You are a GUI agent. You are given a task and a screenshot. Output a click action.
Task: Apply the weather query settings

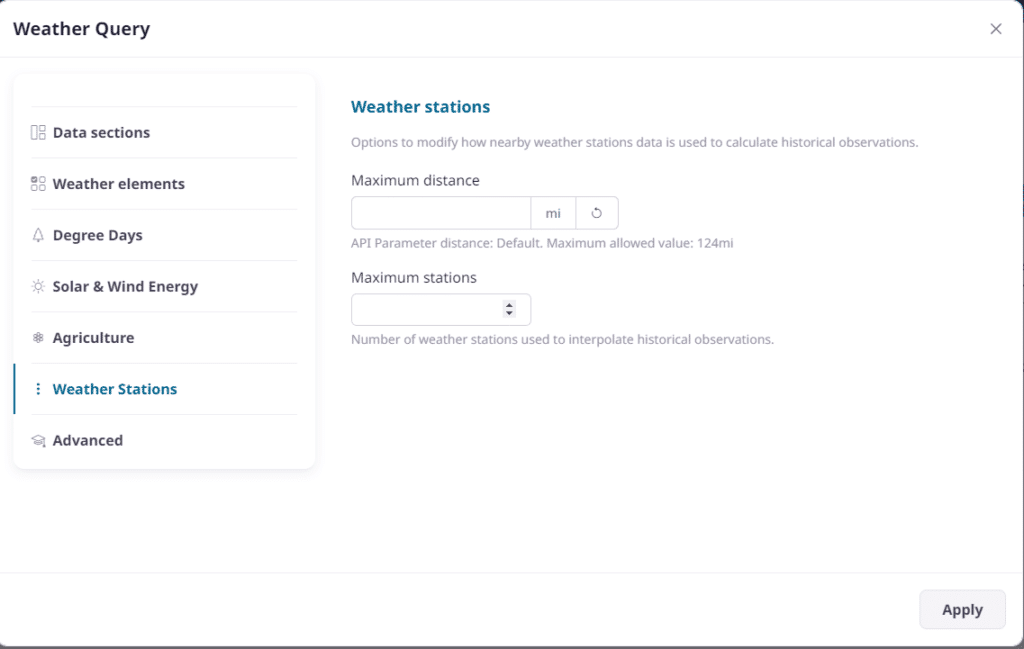pyautogui.click(x=961, y=609)
